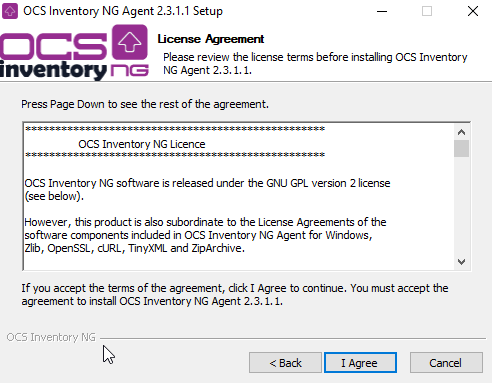Click the license scrollbar up arrow

(461, 132)
